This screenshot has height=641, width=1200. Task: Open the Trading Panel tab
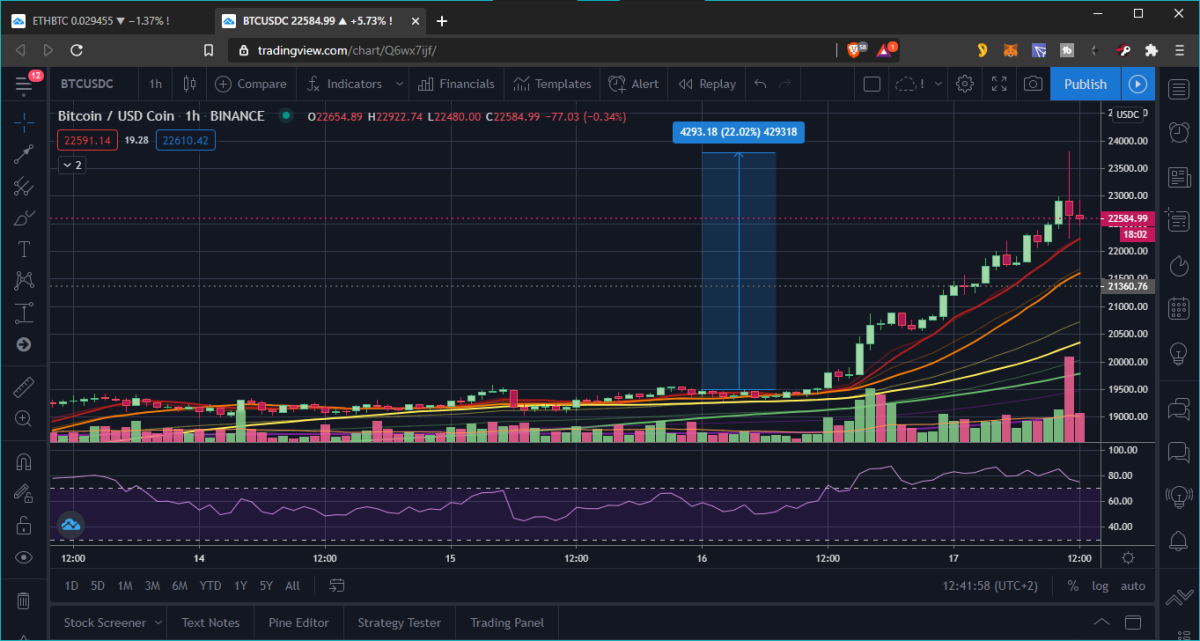[507, 622]
